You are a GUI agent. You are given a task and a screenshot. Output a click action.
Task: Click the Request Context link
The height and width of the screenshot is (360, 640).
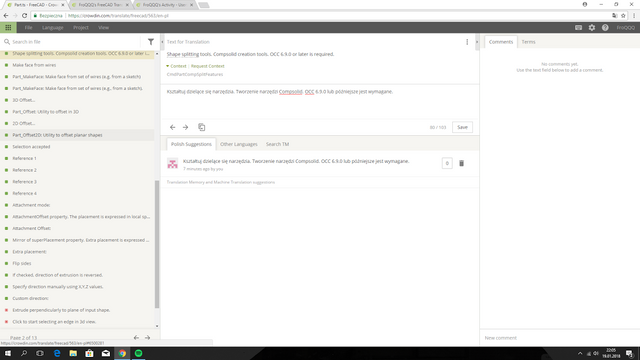[207, 66]
